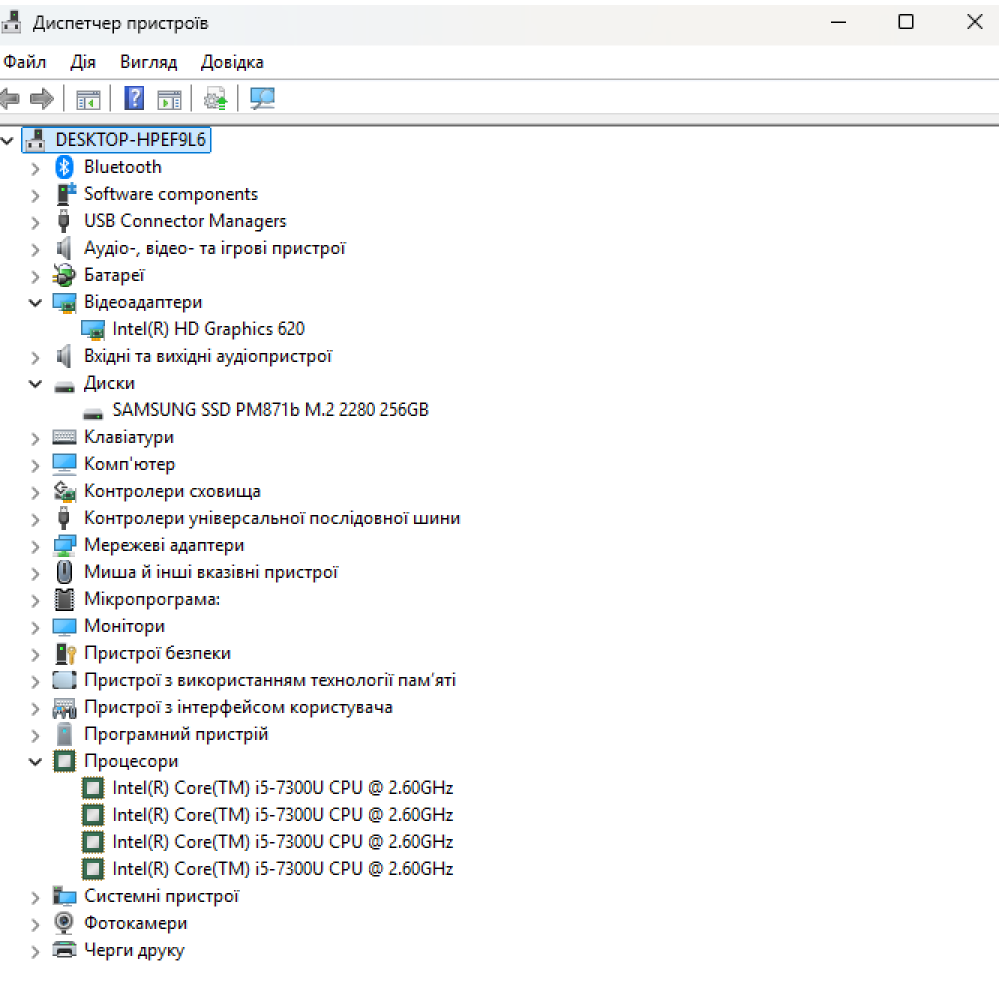Viewport: 1000px width, 1000px height.
Task: Click the Bluetooth category icon
Action: tap(65, 167)
